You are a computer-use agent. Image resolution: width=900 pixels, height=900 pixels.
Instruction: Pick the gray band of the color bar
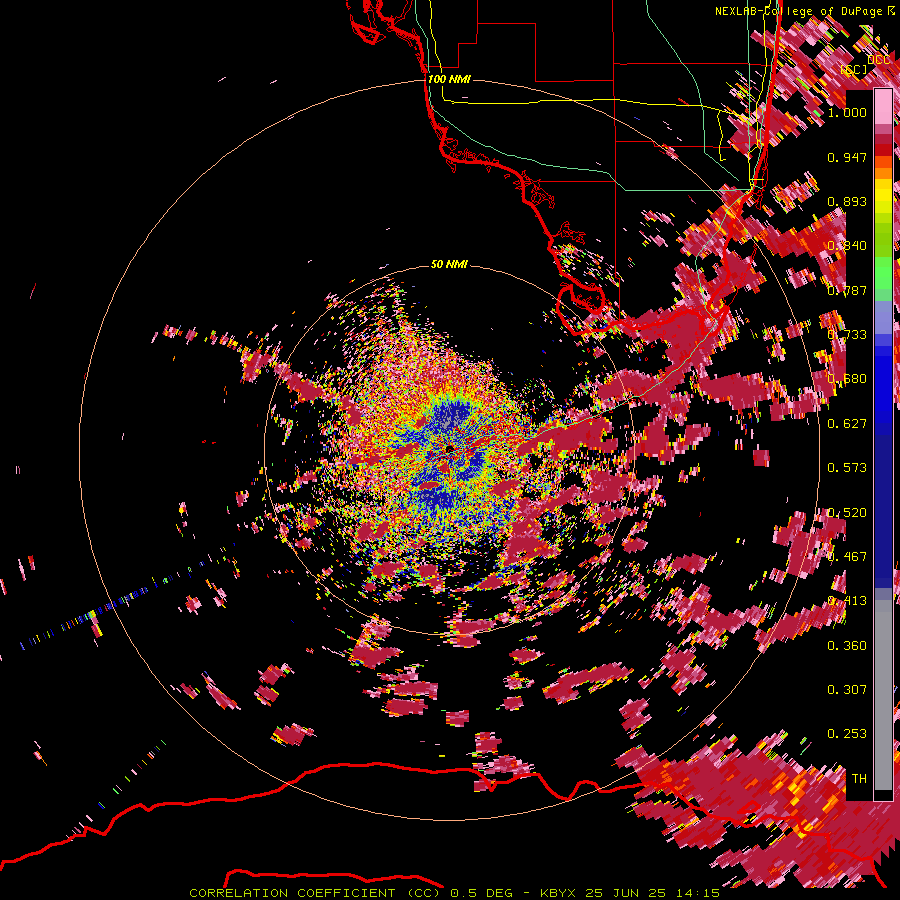[883, 695]
